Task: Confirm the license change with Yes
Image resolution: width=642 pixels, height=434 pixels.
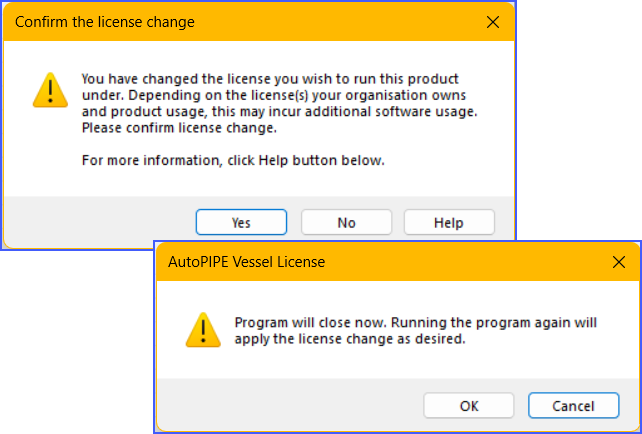Action: tap(241, 222)
